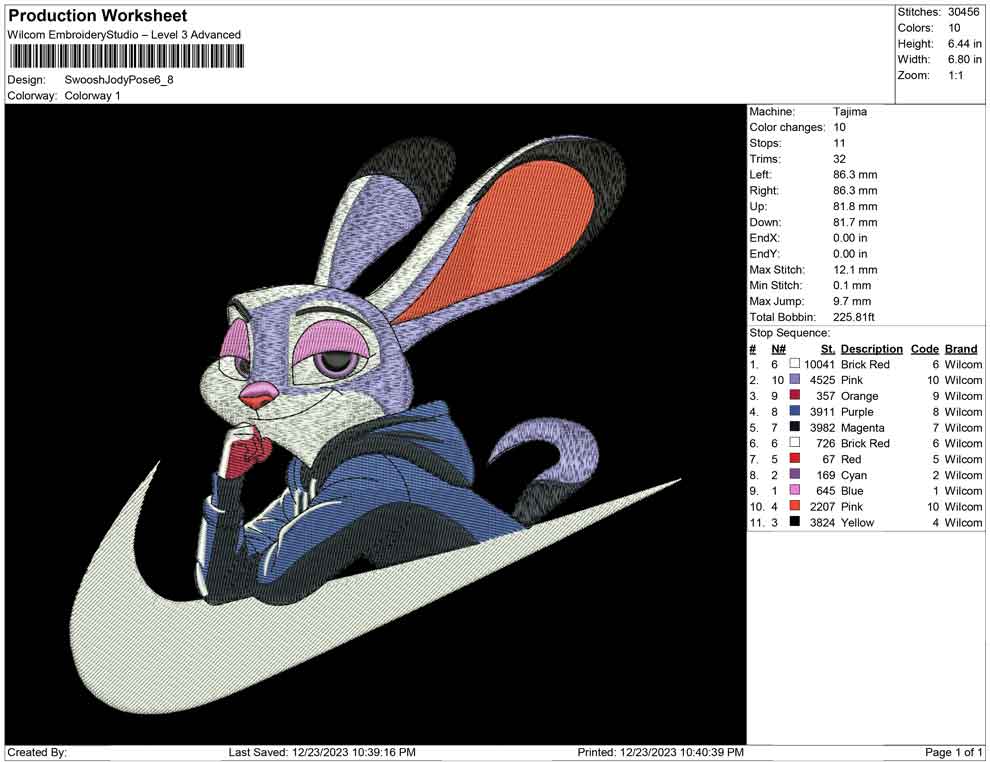Select the Min Stitch value '0.1 mm'
The width and height of the screenshot is (990, 762).
click(x=852, y=285)
